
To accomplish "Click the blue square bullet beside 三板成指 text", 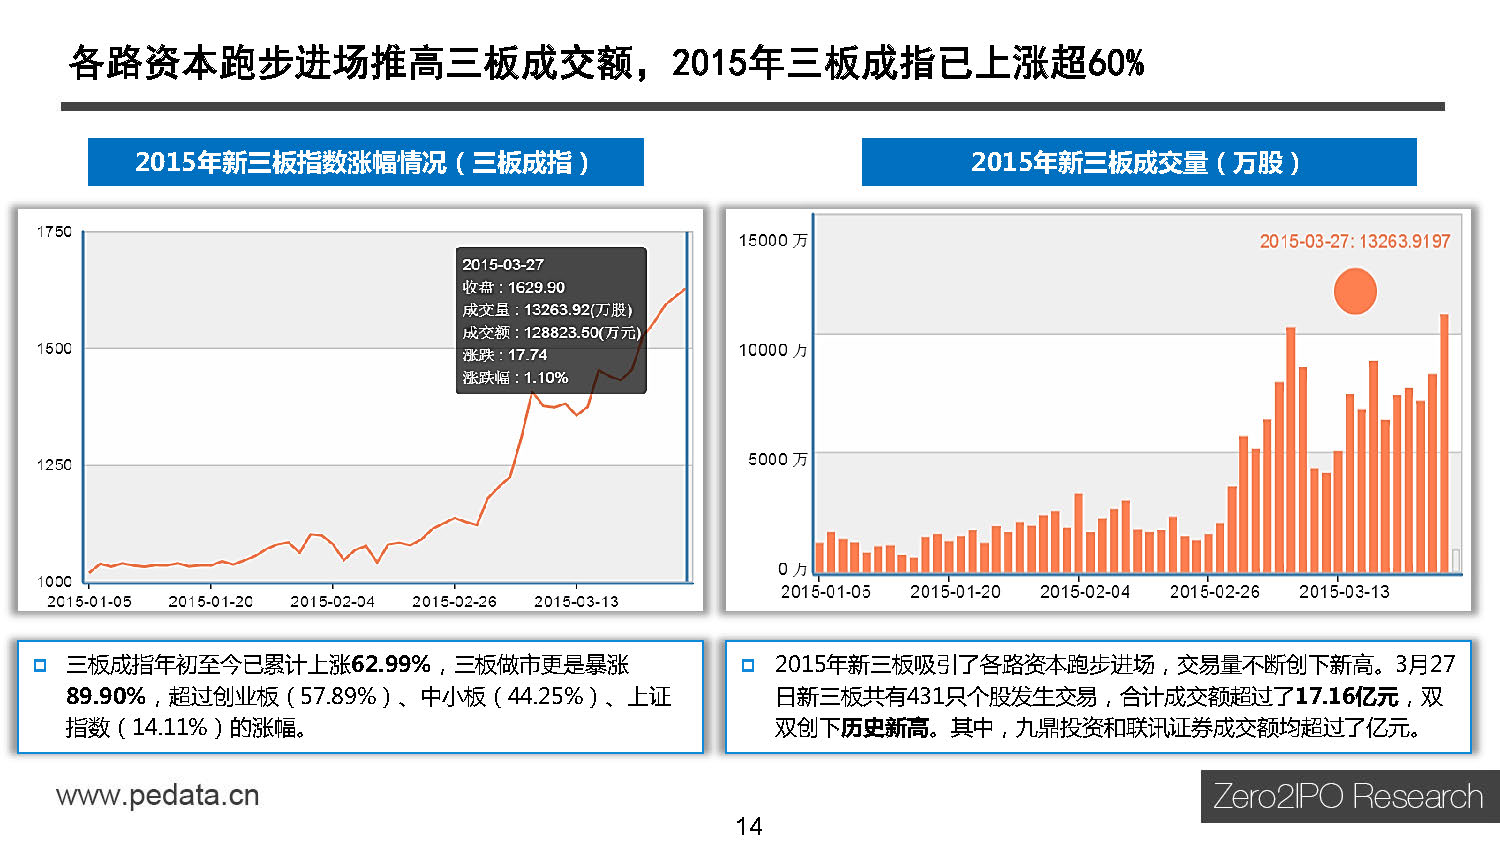I will [41, 665].
